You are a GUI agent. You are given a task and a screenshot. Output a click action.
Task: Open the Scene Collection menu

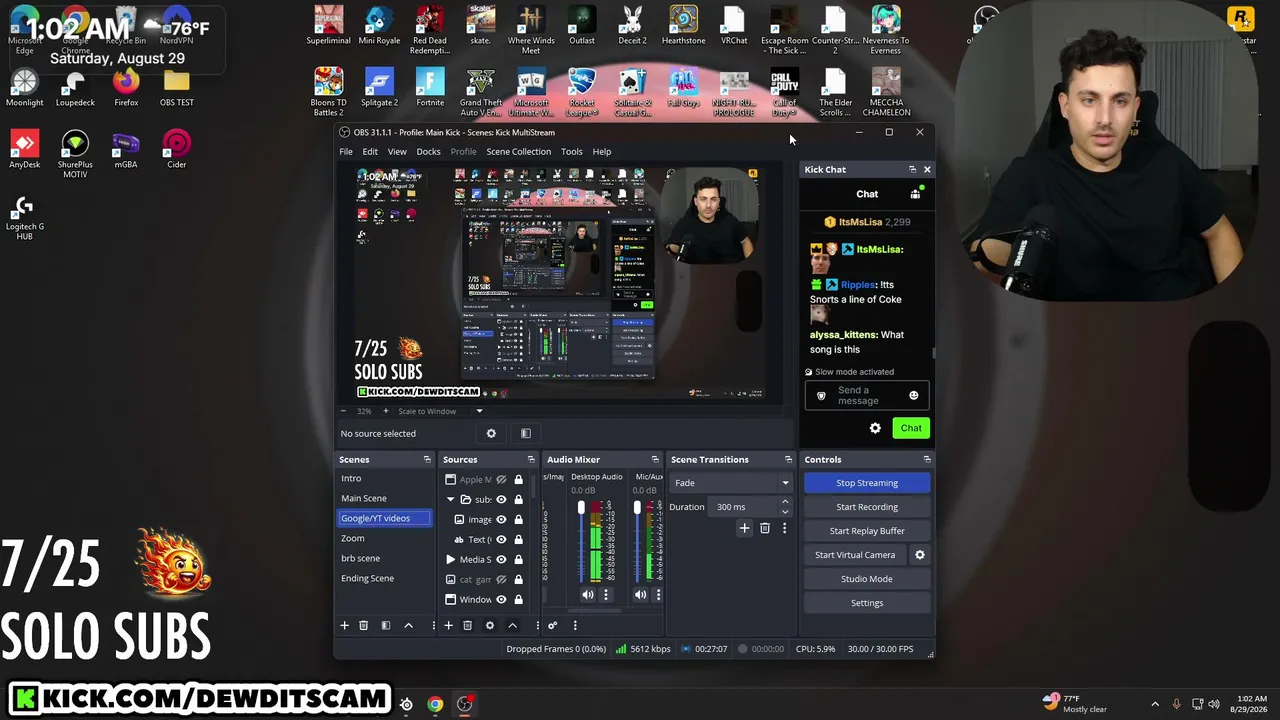click(518, 152)
